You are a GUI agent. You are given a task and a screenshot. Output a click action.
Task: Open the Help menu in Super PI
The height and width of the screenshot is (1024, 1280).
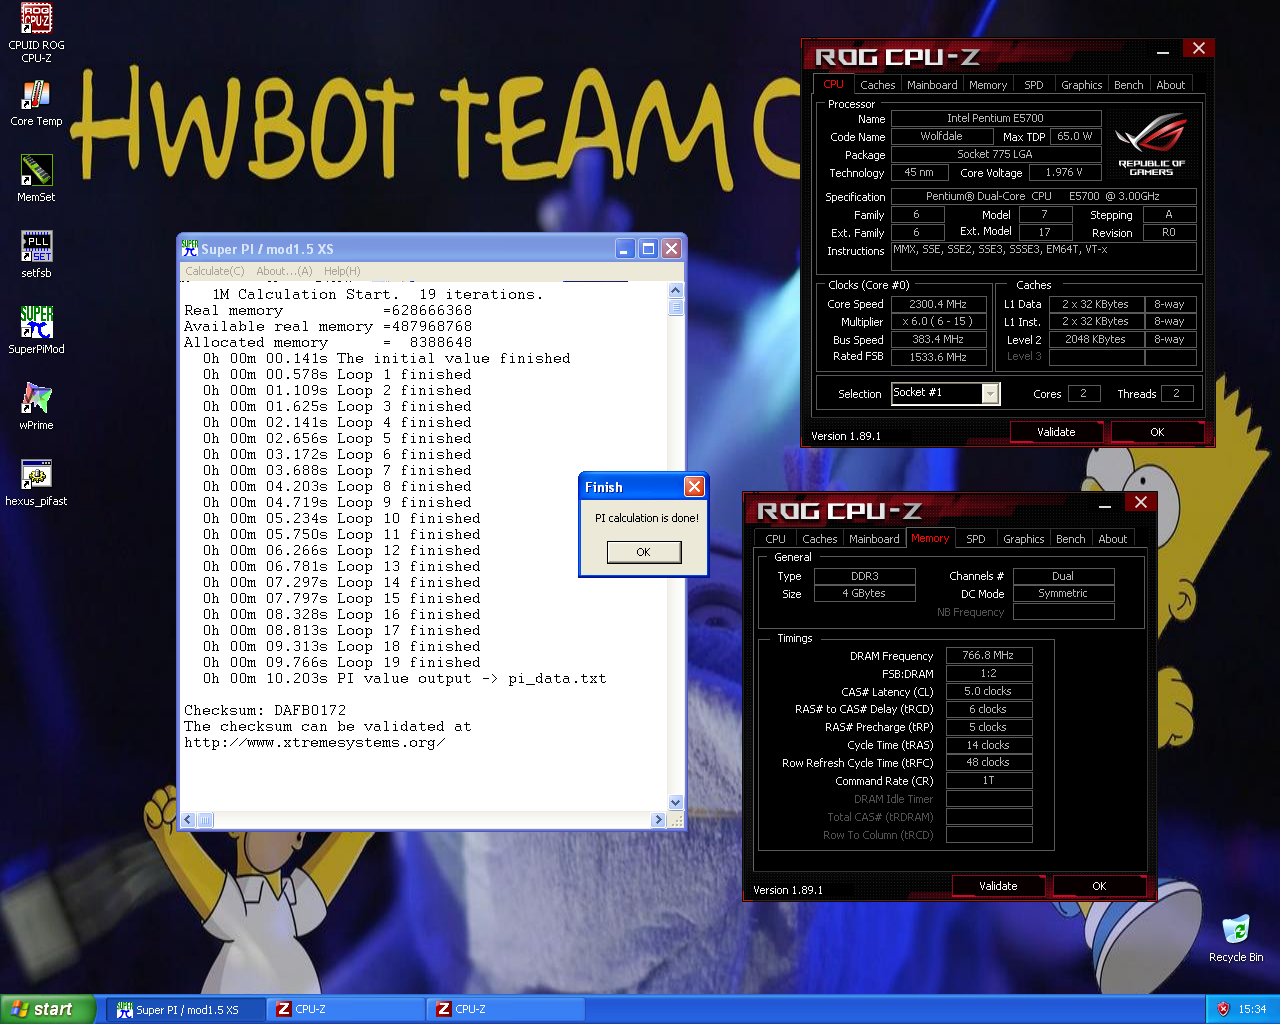click(342, 271)
